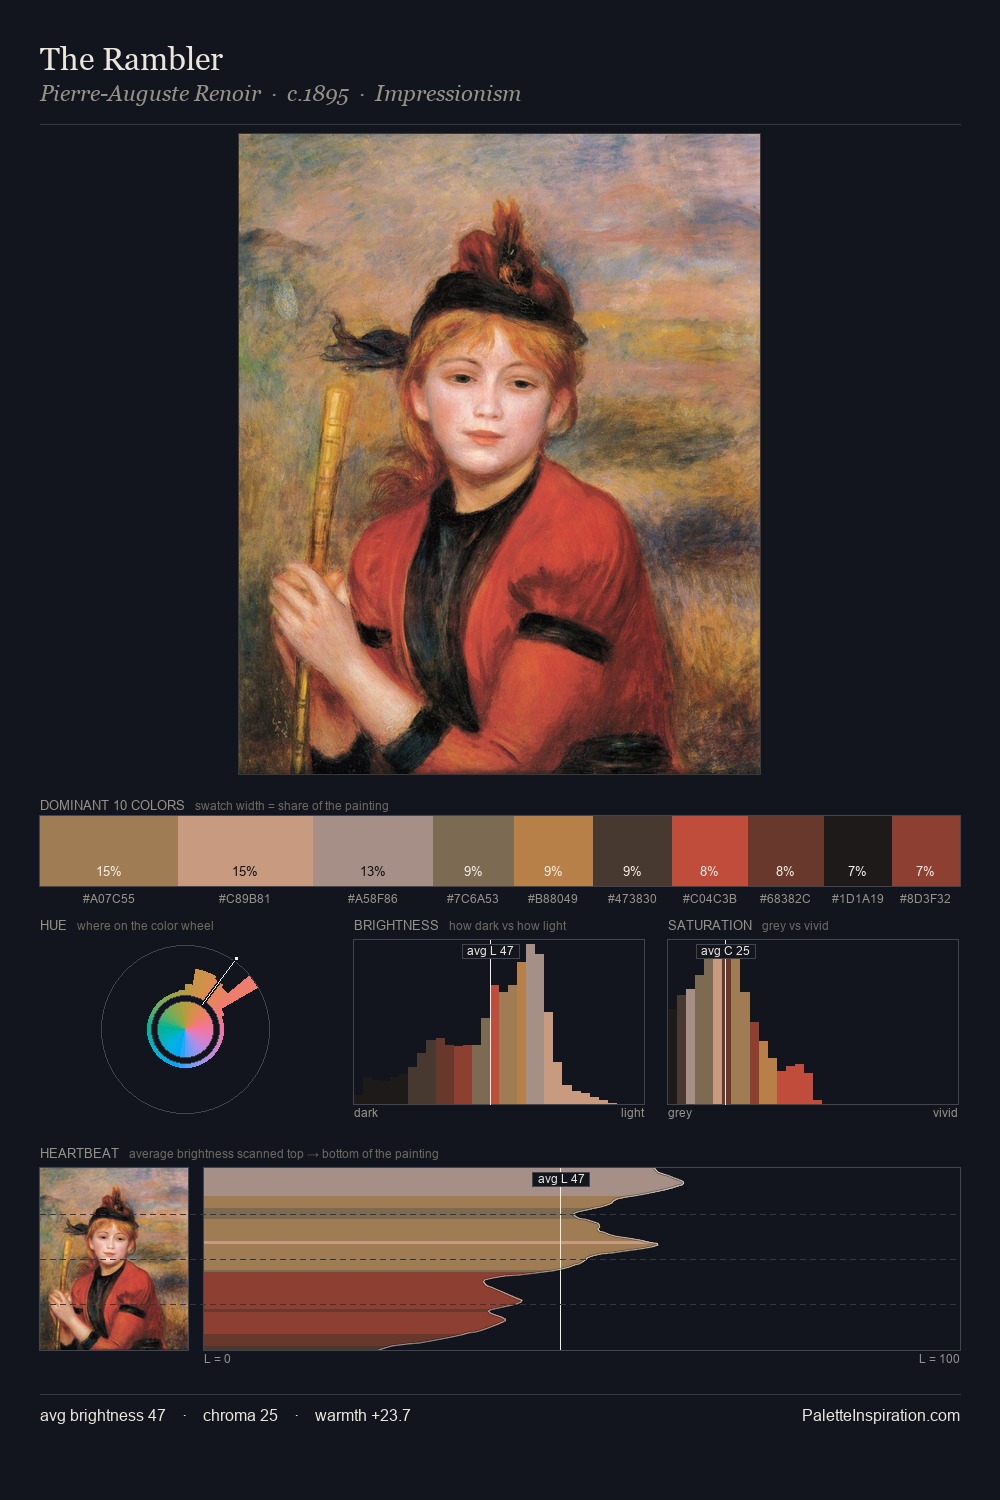1000x1500 pixels.
Task: Click the #B88049 ochre swatch
Action: point(553,851)
